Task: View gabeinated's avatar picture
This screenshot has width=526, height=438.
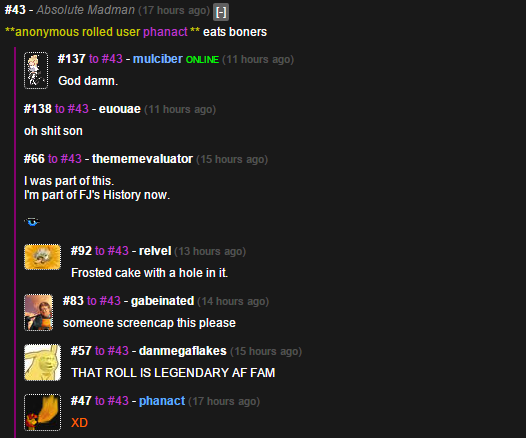Action: (x=39, y=313)
